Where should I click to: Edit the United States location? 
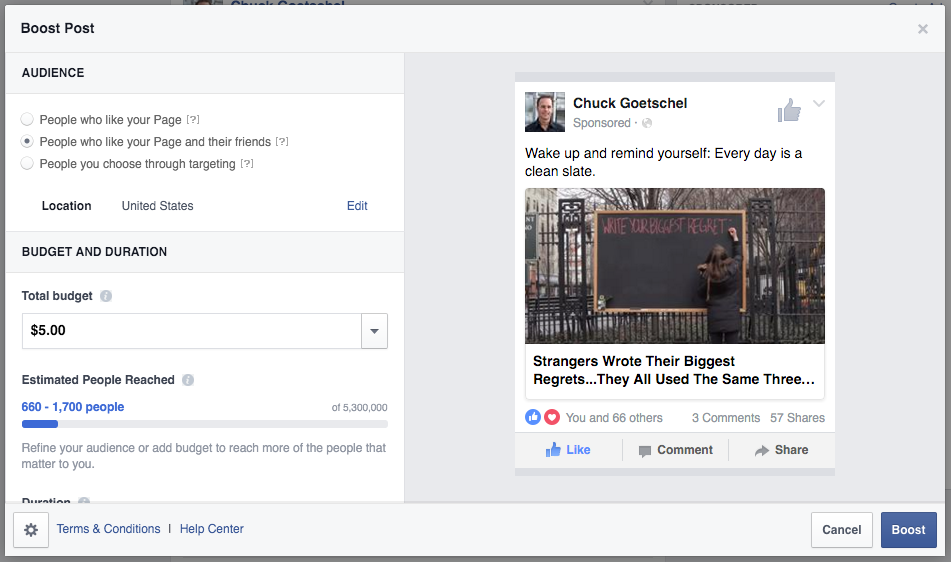click(x=357, y=206)
